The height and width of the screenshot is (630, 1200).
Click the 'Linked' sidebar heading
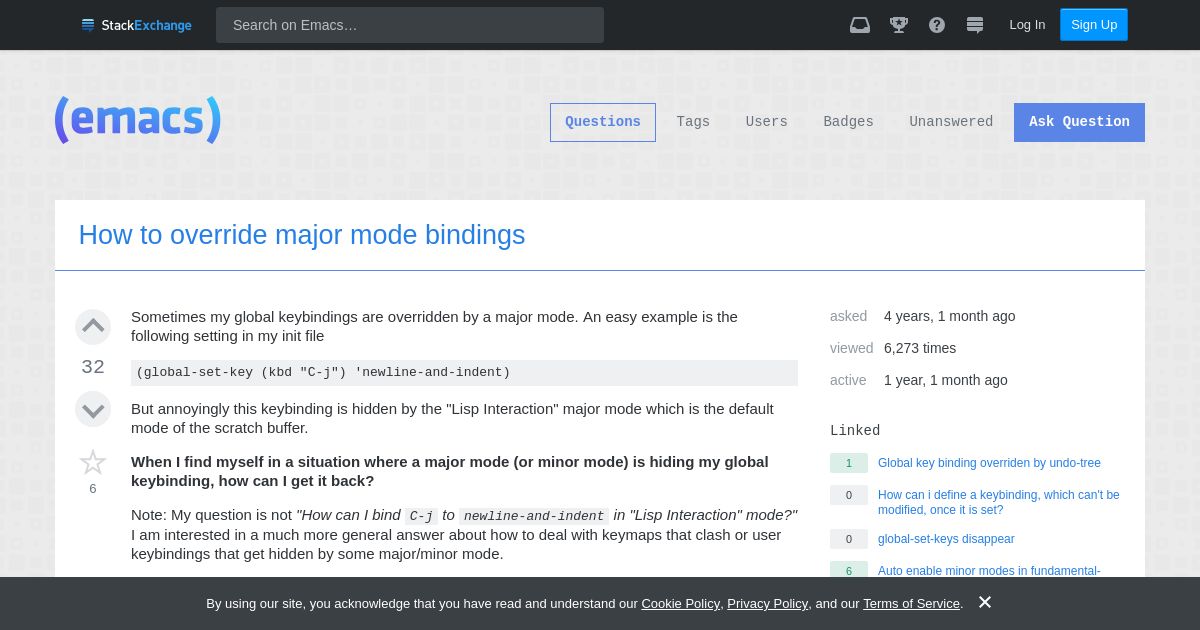855,431
